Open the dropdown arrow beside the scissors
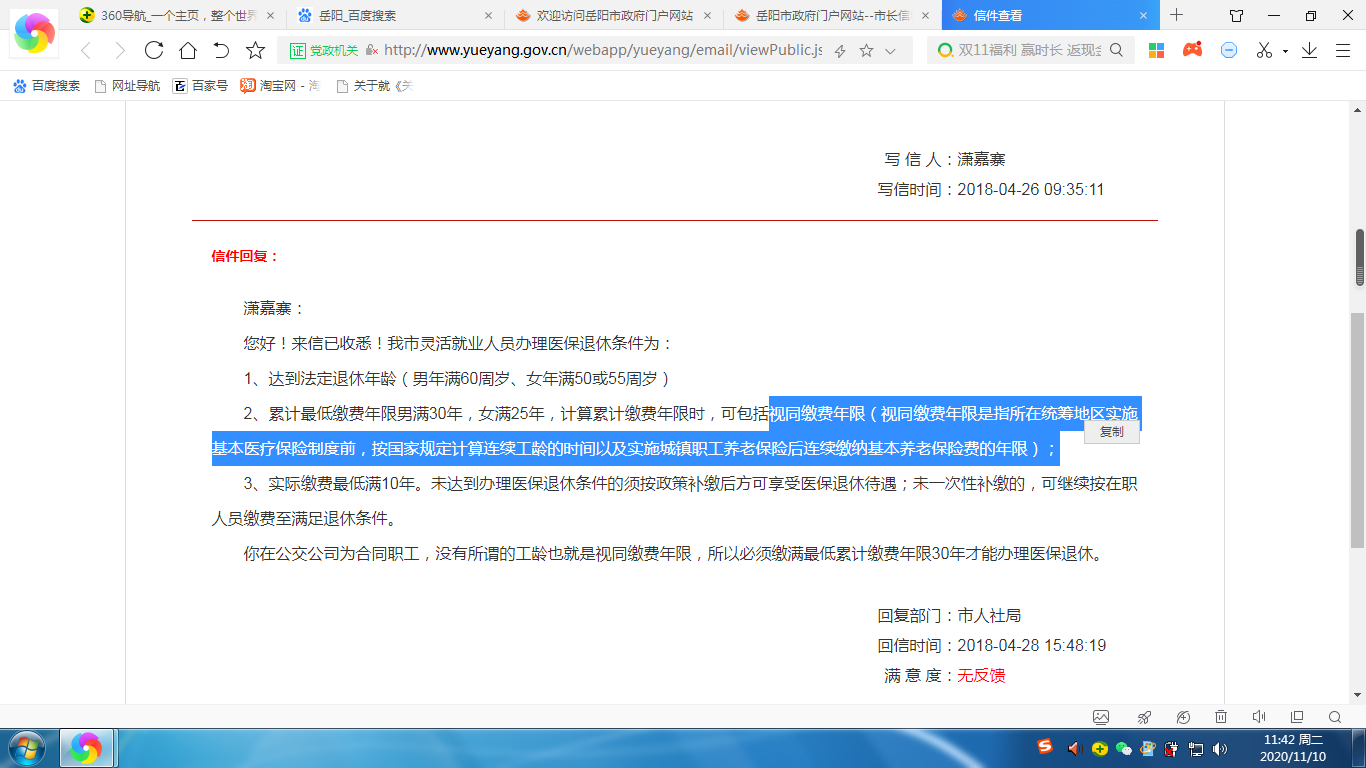The width and height of the screenshot is (1366, 768). 1285,51
